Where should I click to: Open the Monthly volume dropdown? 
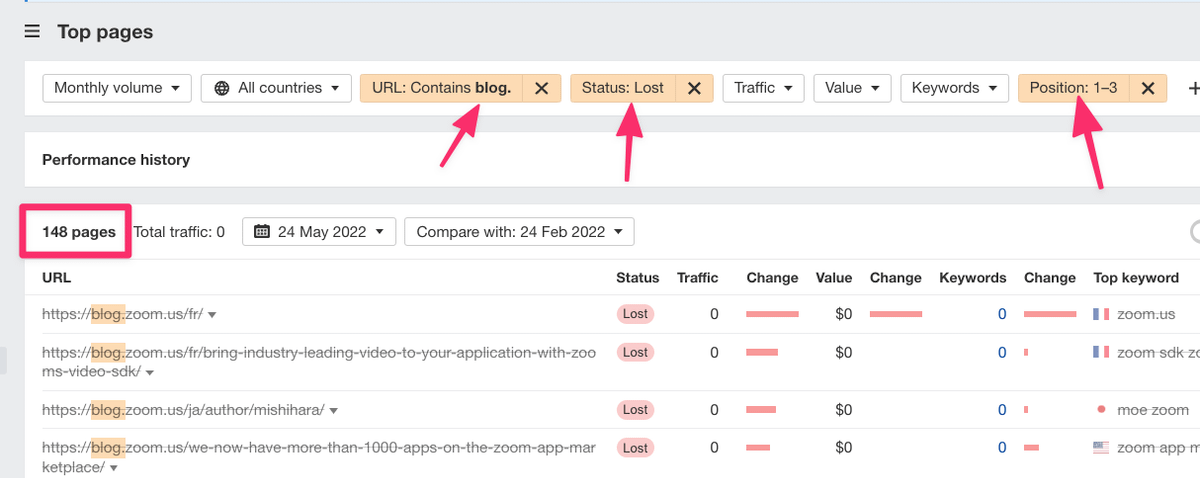click(116, 88)
